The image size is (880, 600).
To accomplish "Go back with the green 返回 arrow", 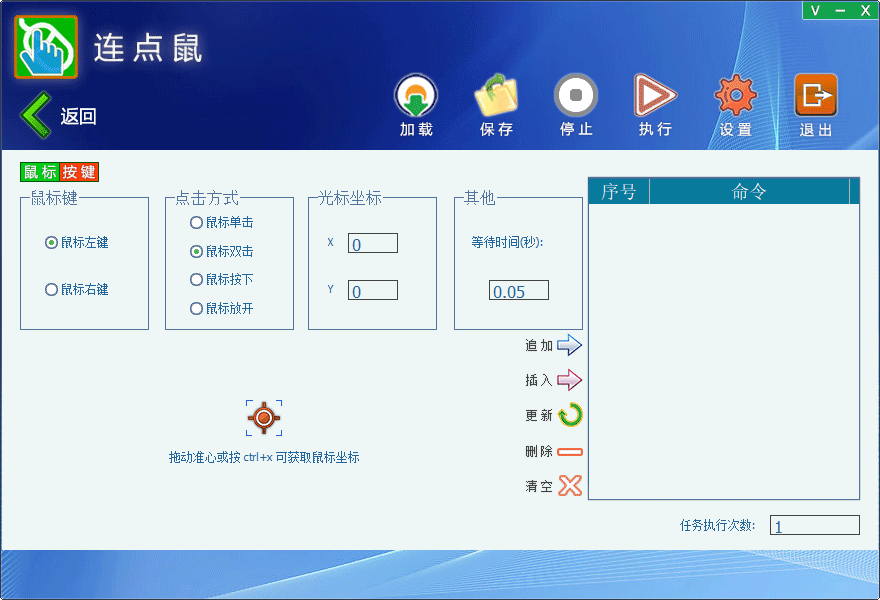I will (36, 115).
